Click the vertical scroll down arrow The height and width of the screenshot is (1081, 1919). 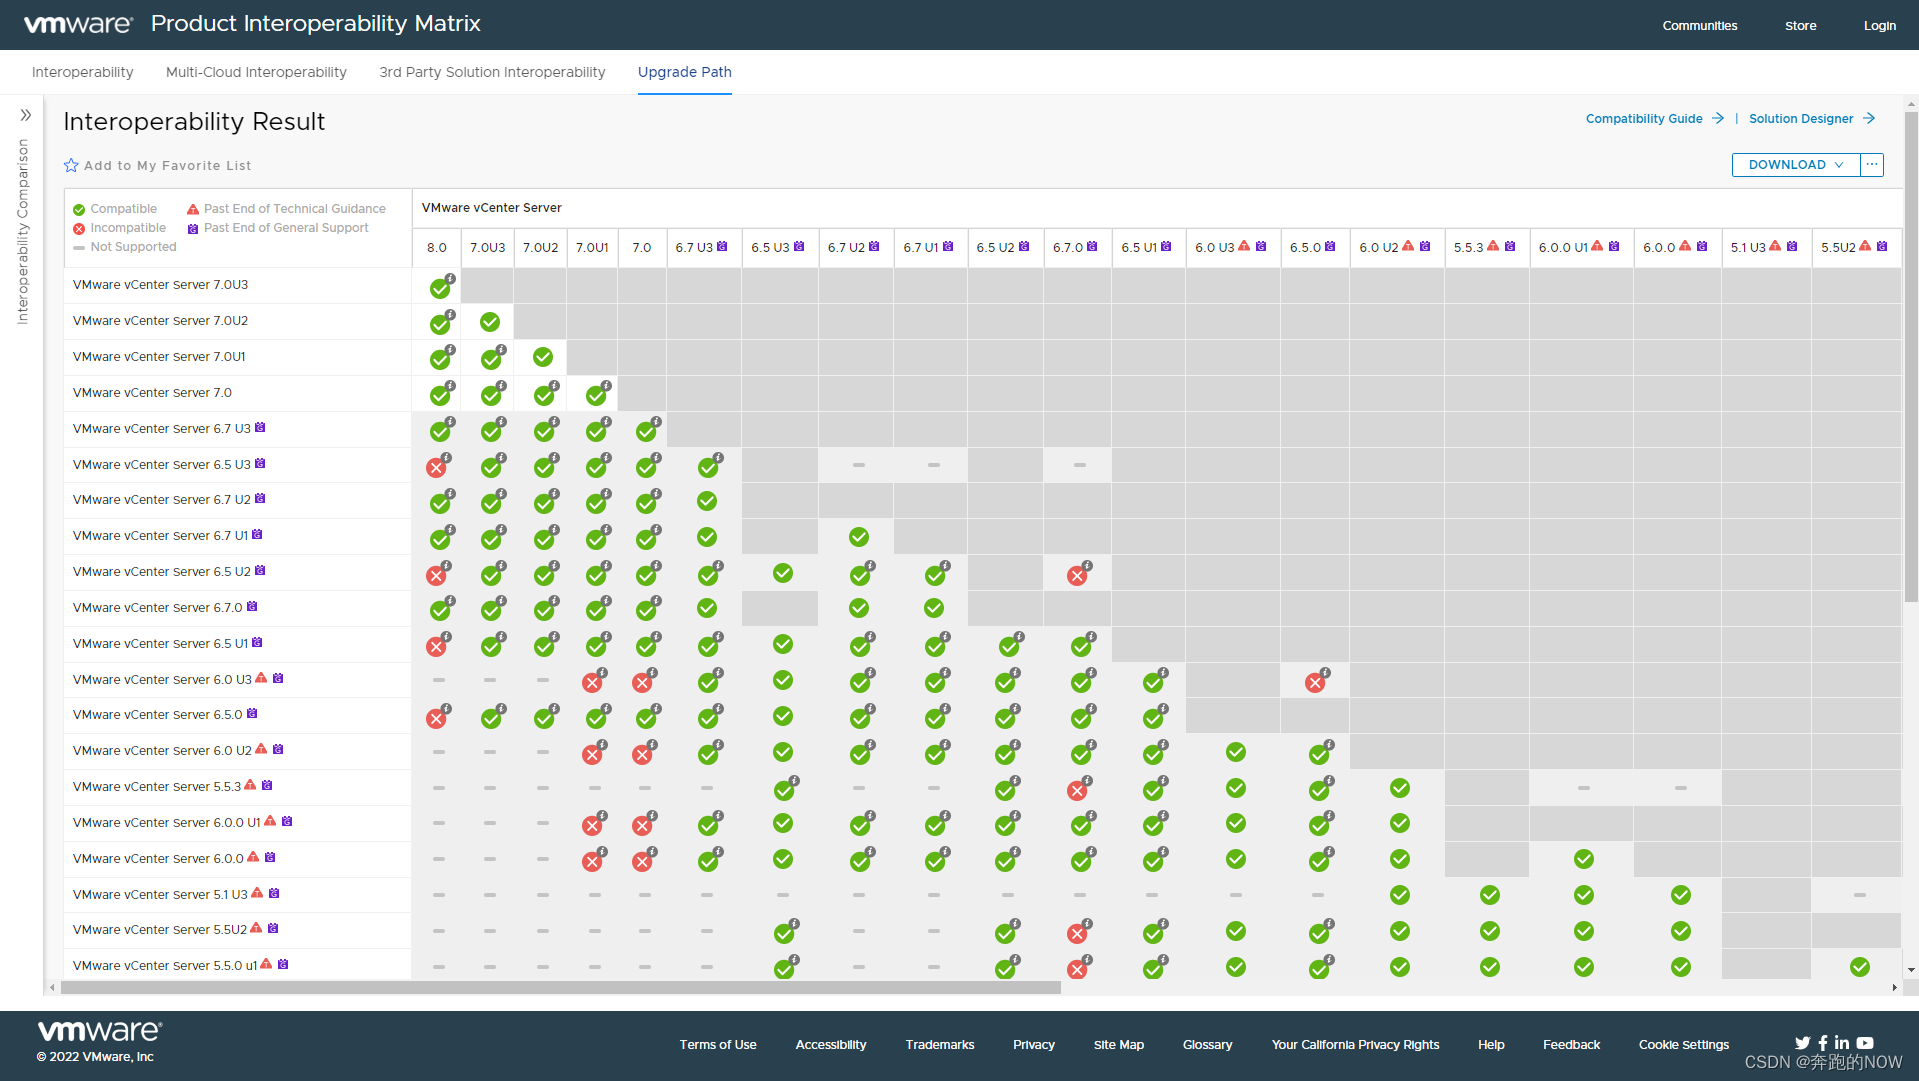click(x=1911, y=969)
